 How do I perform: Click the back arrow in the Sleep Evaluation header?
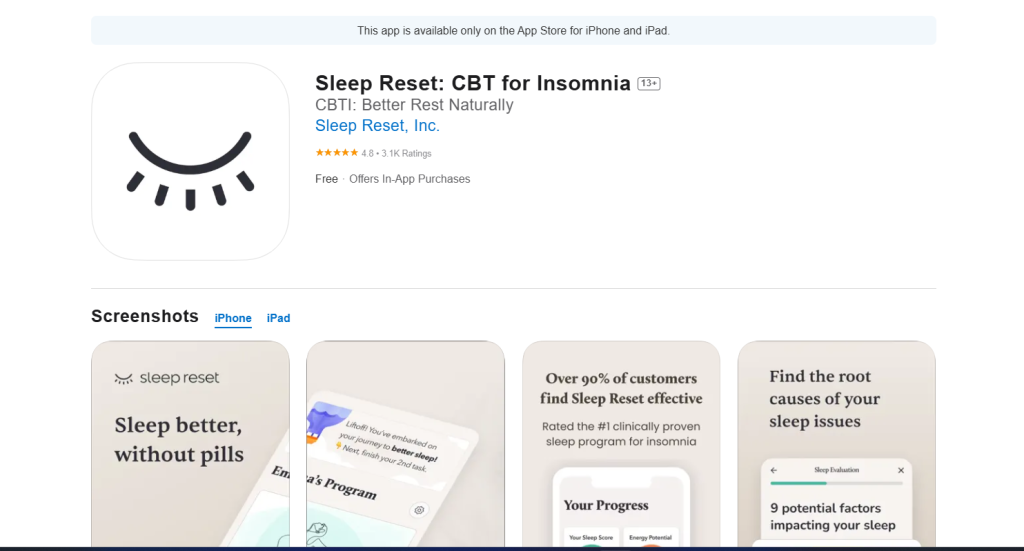point(774,470)
